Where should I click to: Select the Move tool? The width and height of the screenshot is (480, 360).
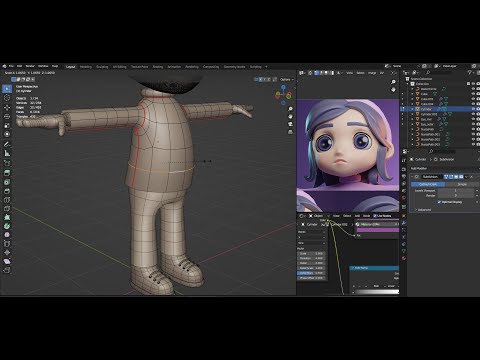point(7,107)
